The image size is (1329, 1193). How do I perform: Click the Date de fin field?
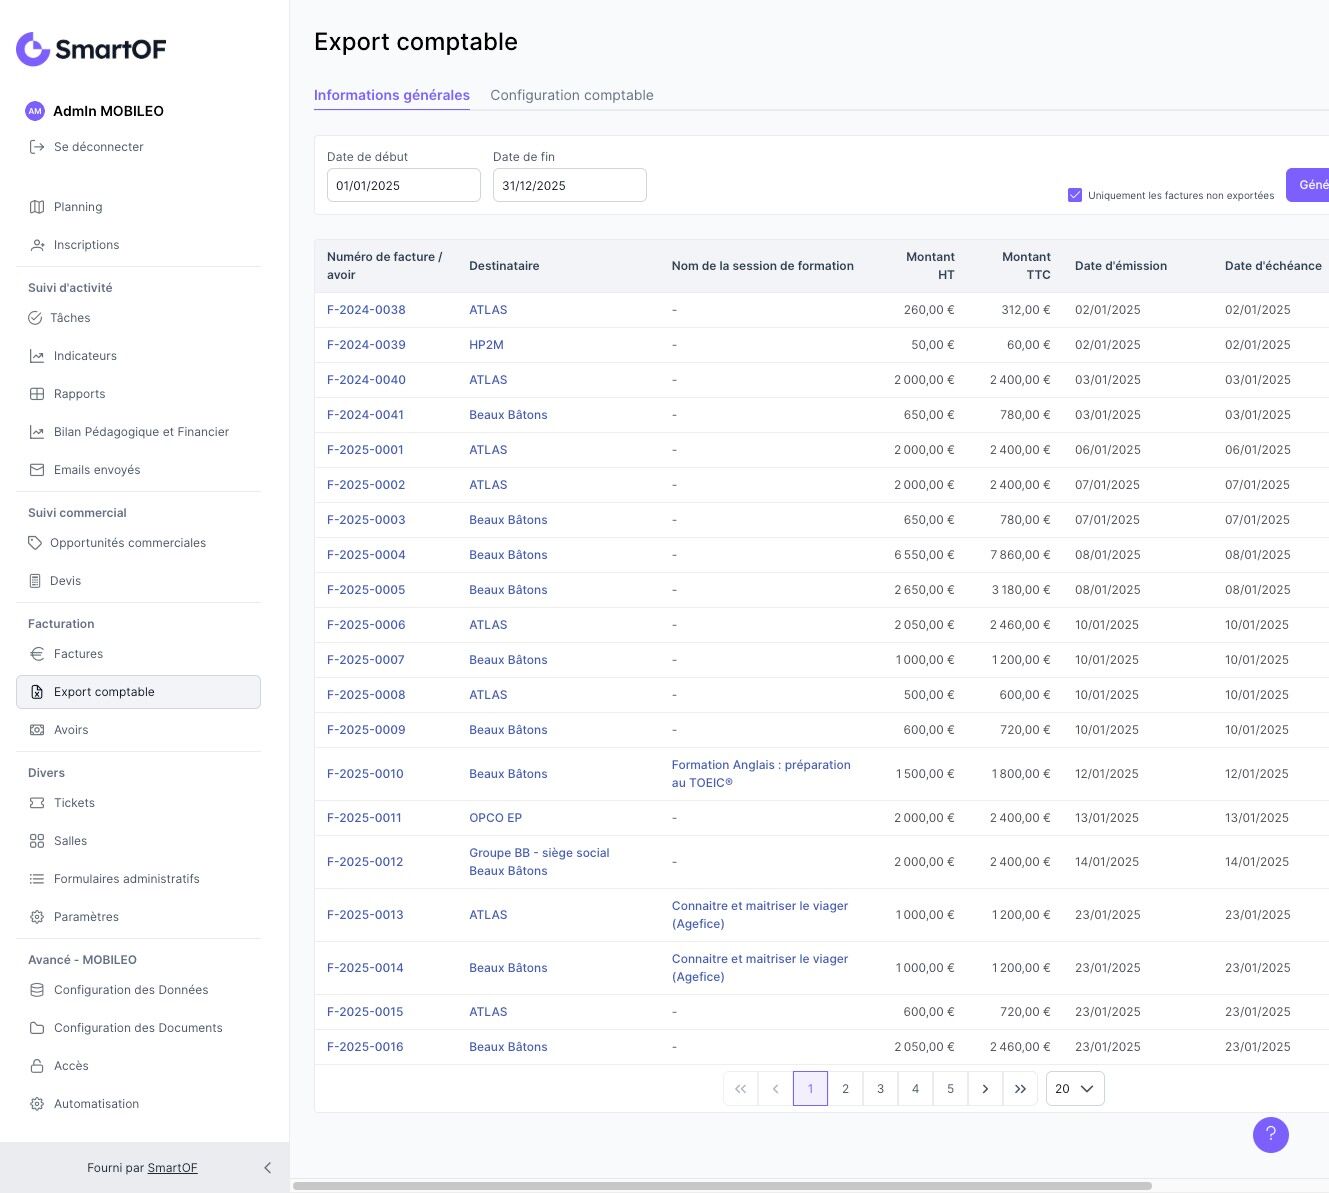[x=570, y=185]
